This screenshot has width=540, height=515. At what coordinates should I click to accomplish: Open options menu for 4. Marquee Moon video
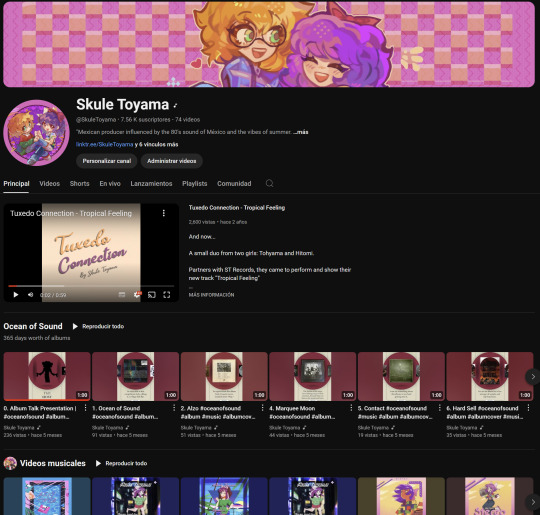[351, 408]
